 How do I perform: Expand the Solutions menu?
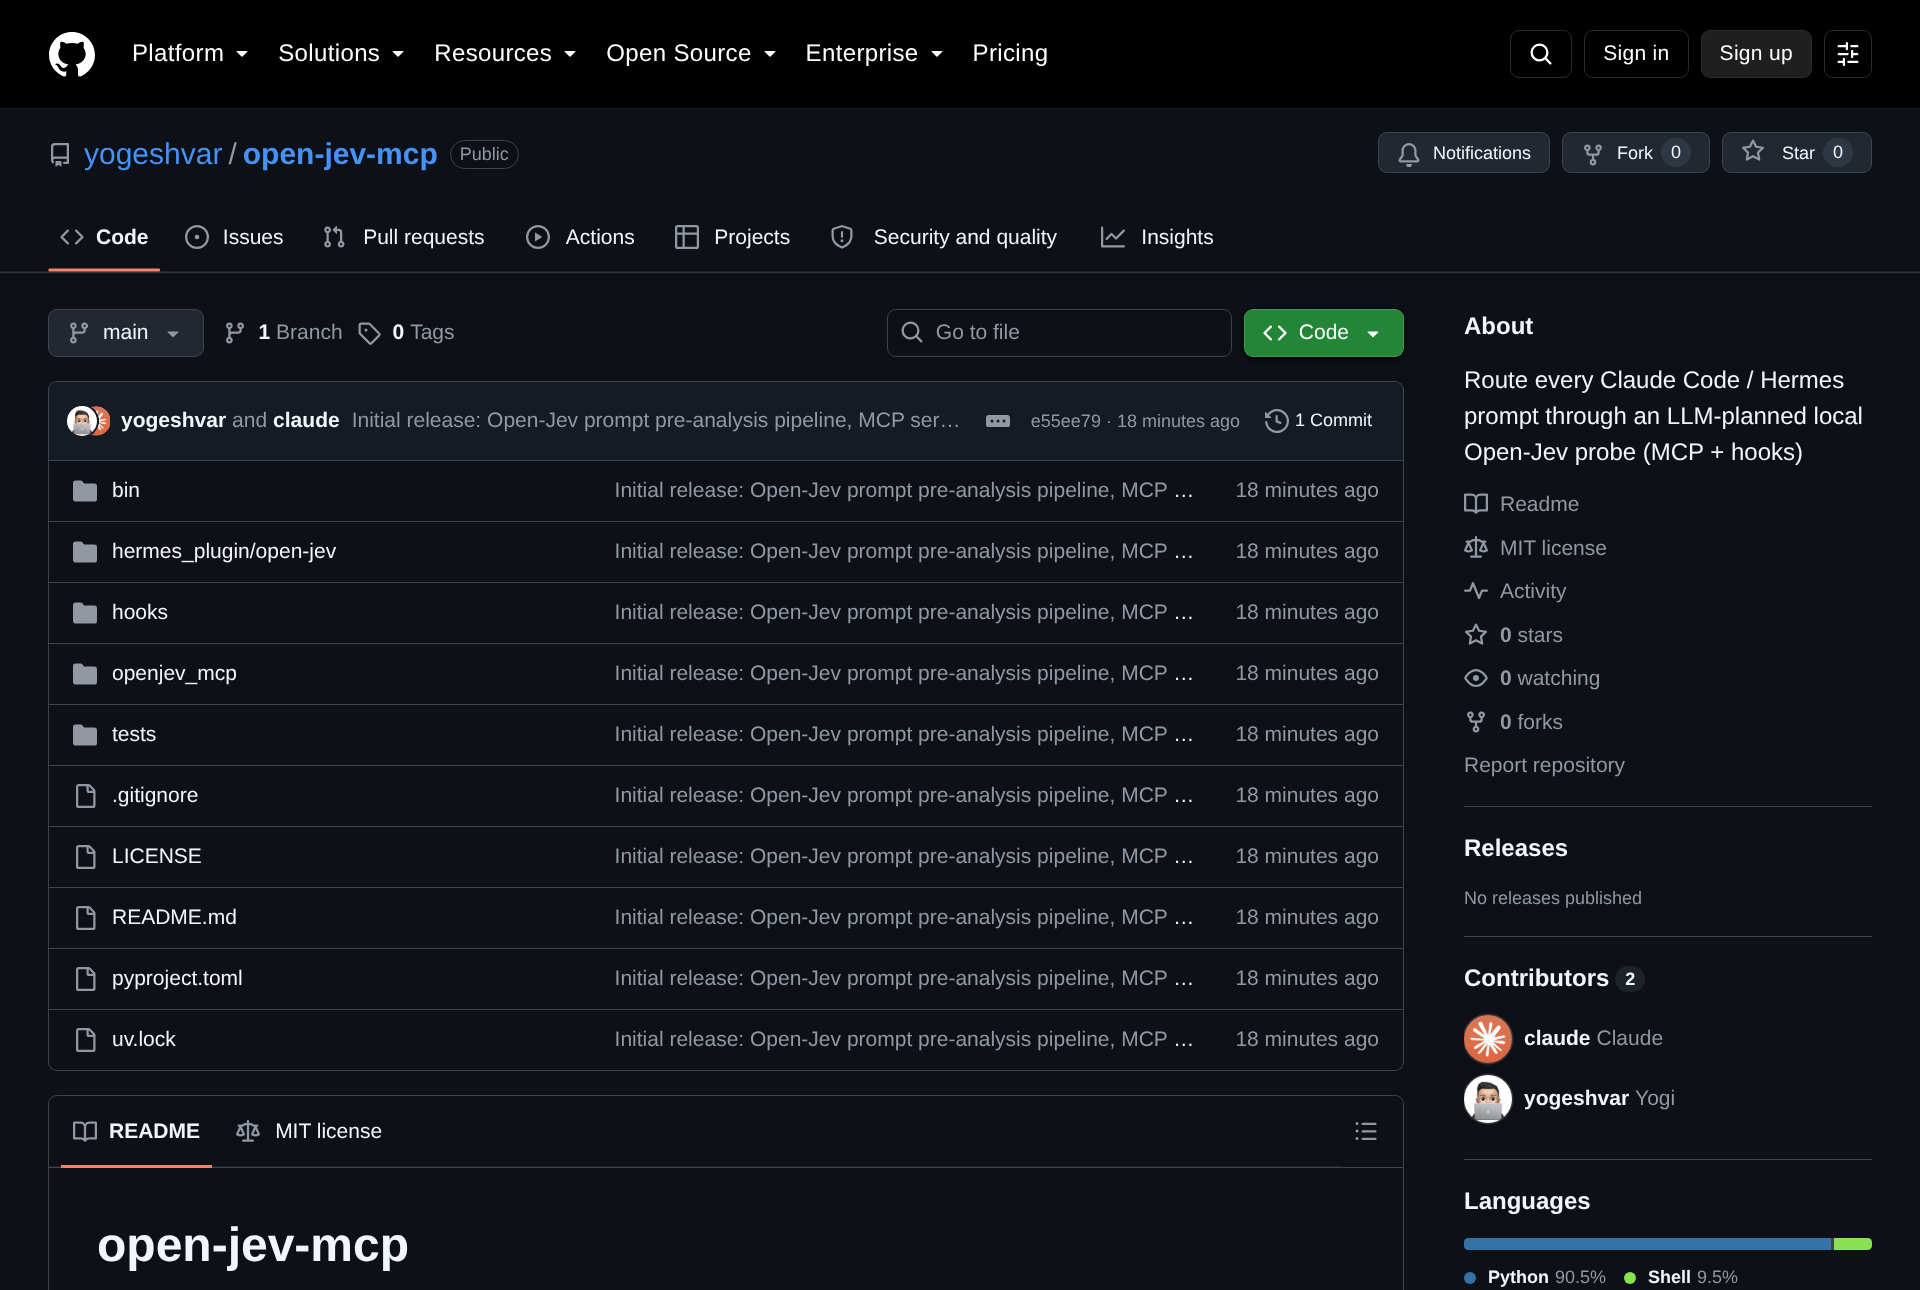[x=341, y=54]
